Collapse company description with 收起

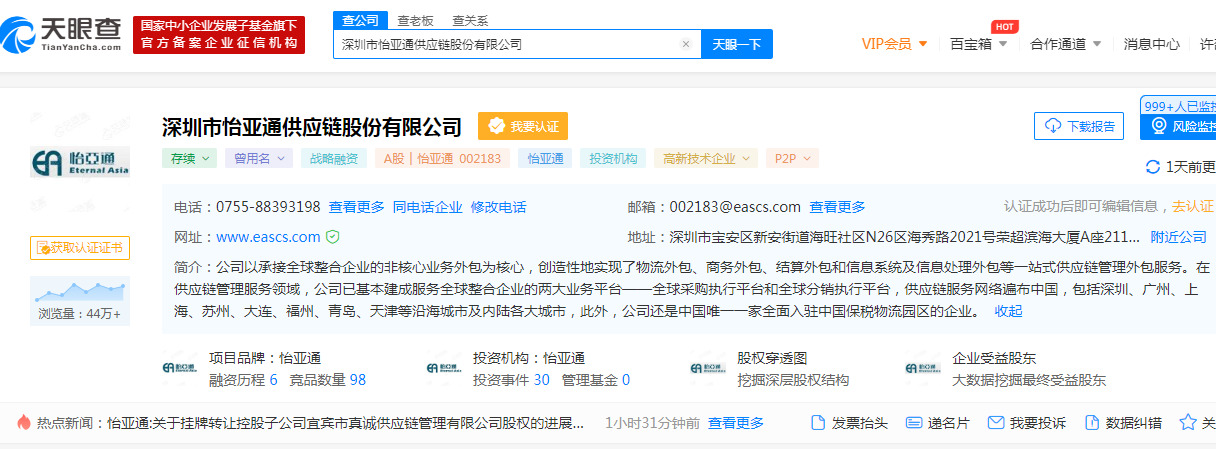point(1008,311)
